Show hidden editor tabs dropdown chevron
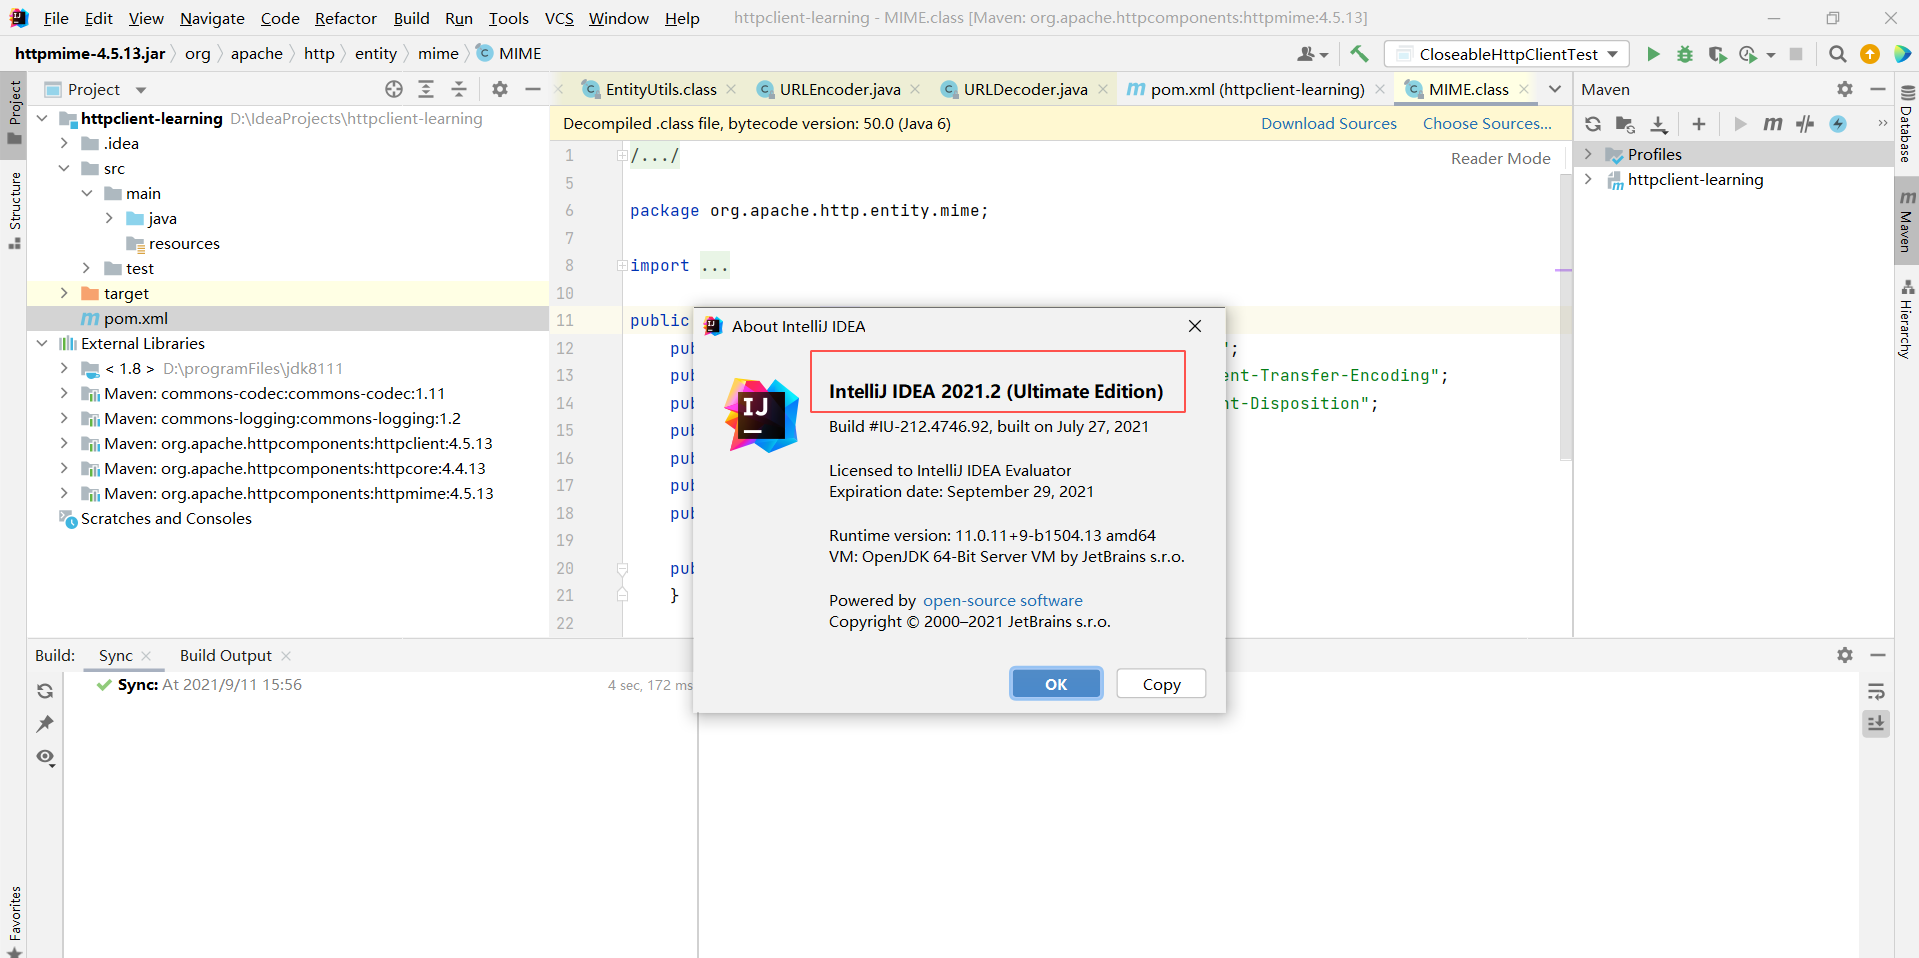This screenshot has height=958, width=1919. [1555, 89]
